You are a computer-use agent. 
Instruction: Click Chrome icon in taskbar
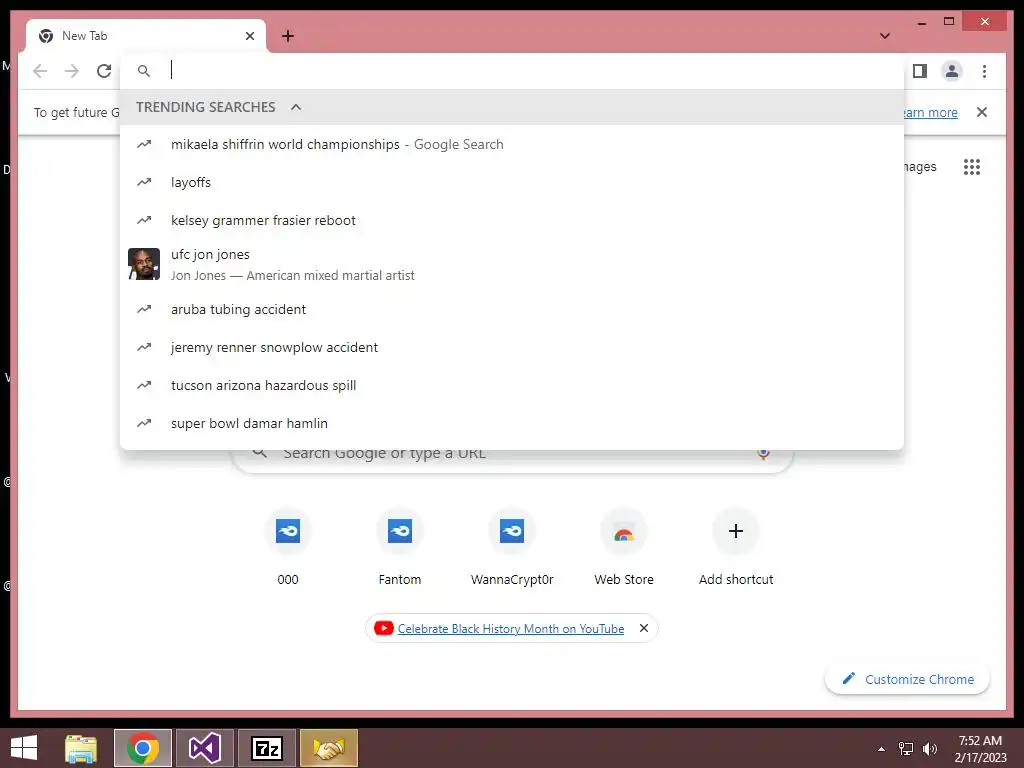coord(143,748)
